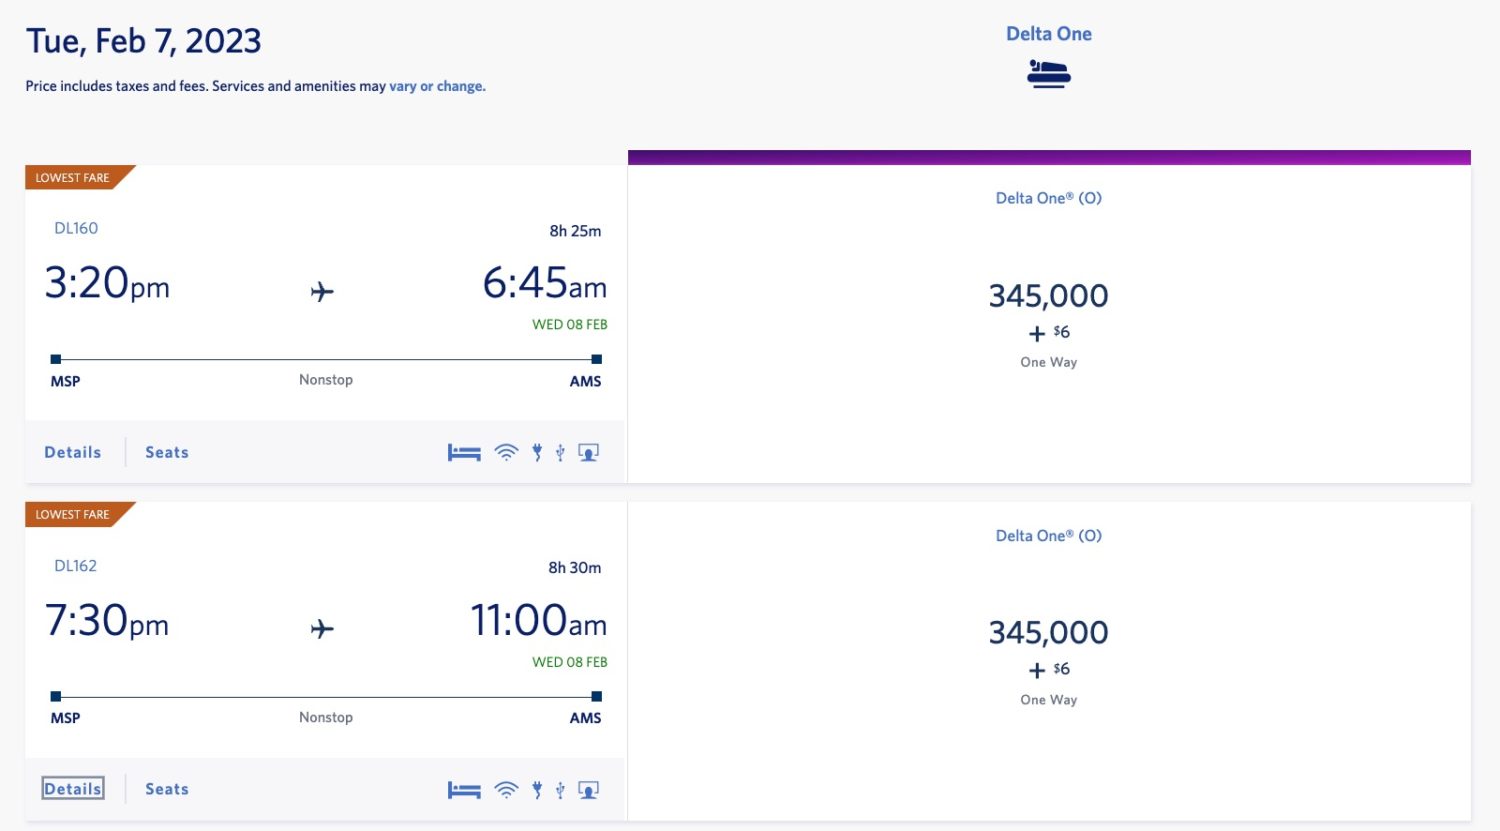This screenshot has width=1500, height=831.
Task: Click the MSP to AMS nonstop route line
Action: pos(325,358)
